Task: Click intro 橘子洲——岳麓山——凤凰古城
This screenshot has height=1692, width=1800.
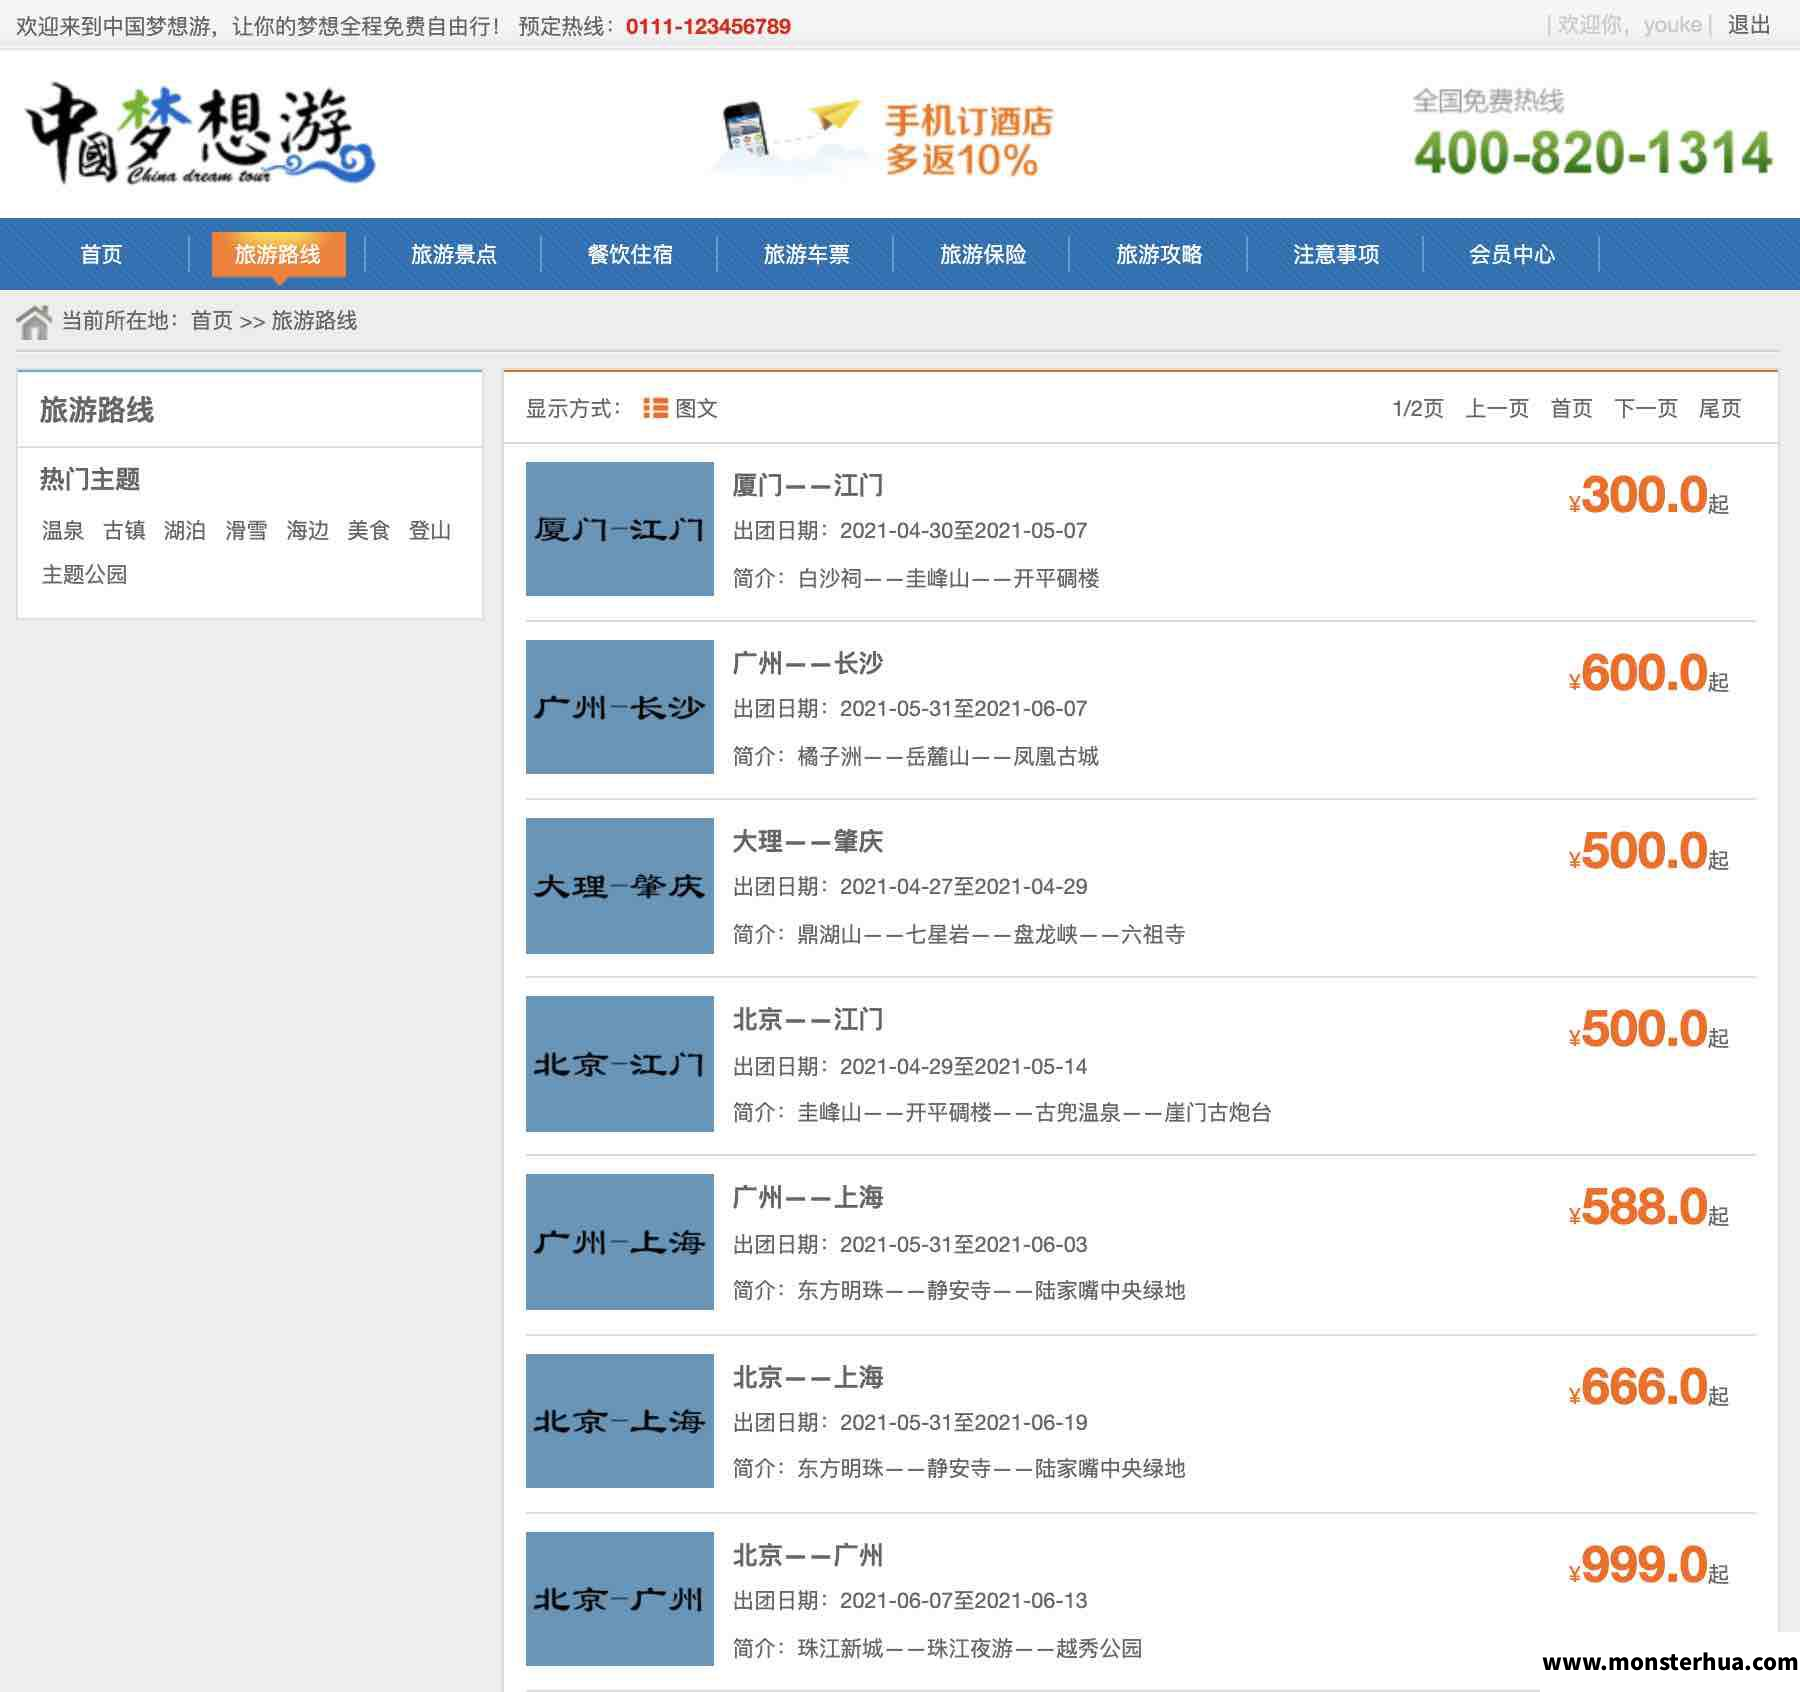Action: (948, 756)
